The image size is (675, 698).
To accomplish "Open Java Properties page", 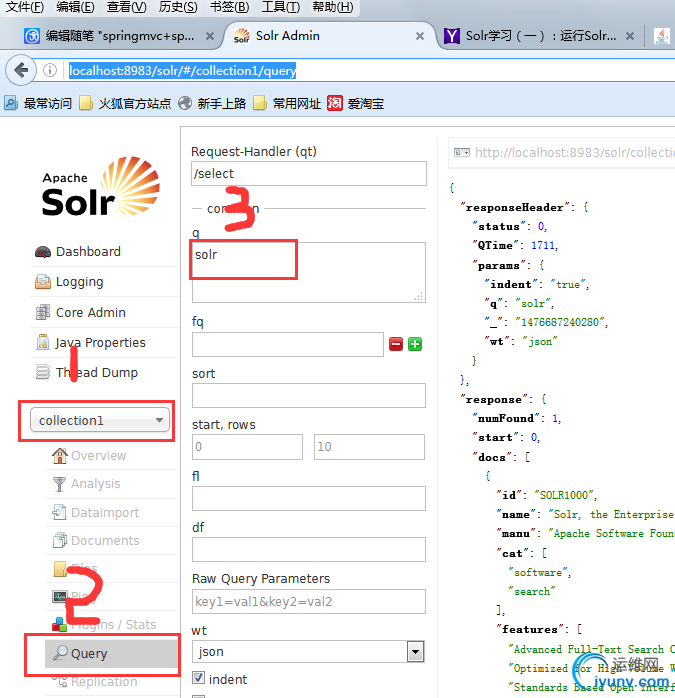I will pos(100,342).
